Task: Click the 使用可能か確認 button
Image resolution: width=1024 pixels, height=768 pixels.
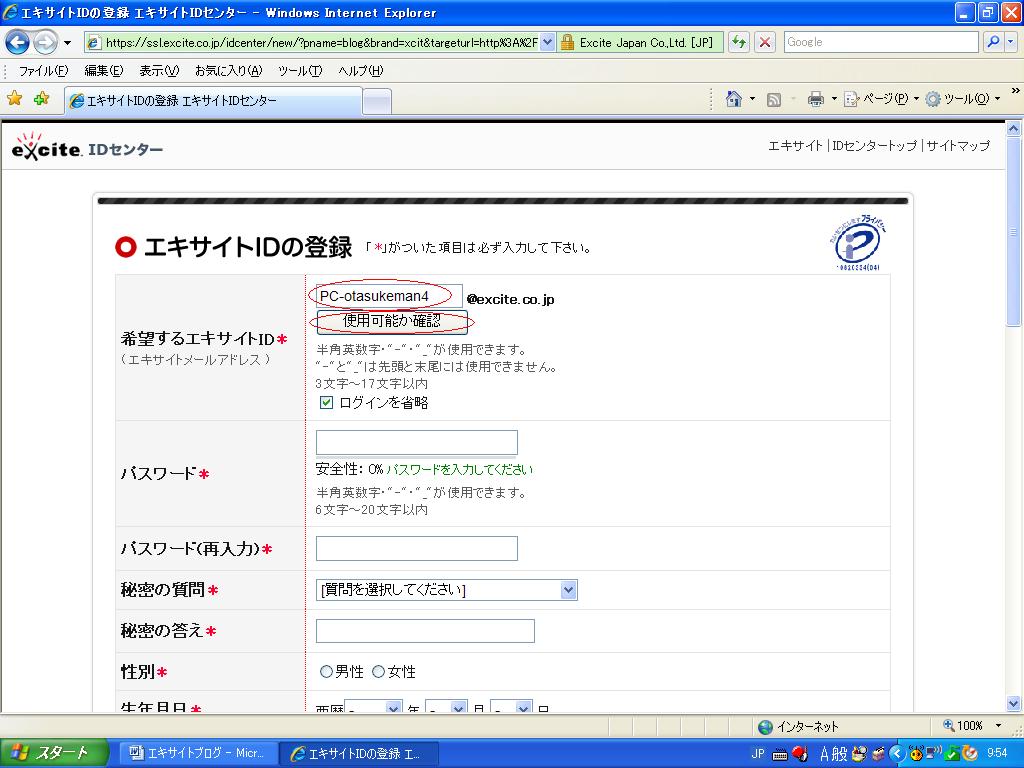Action: [x=392, y=321]
